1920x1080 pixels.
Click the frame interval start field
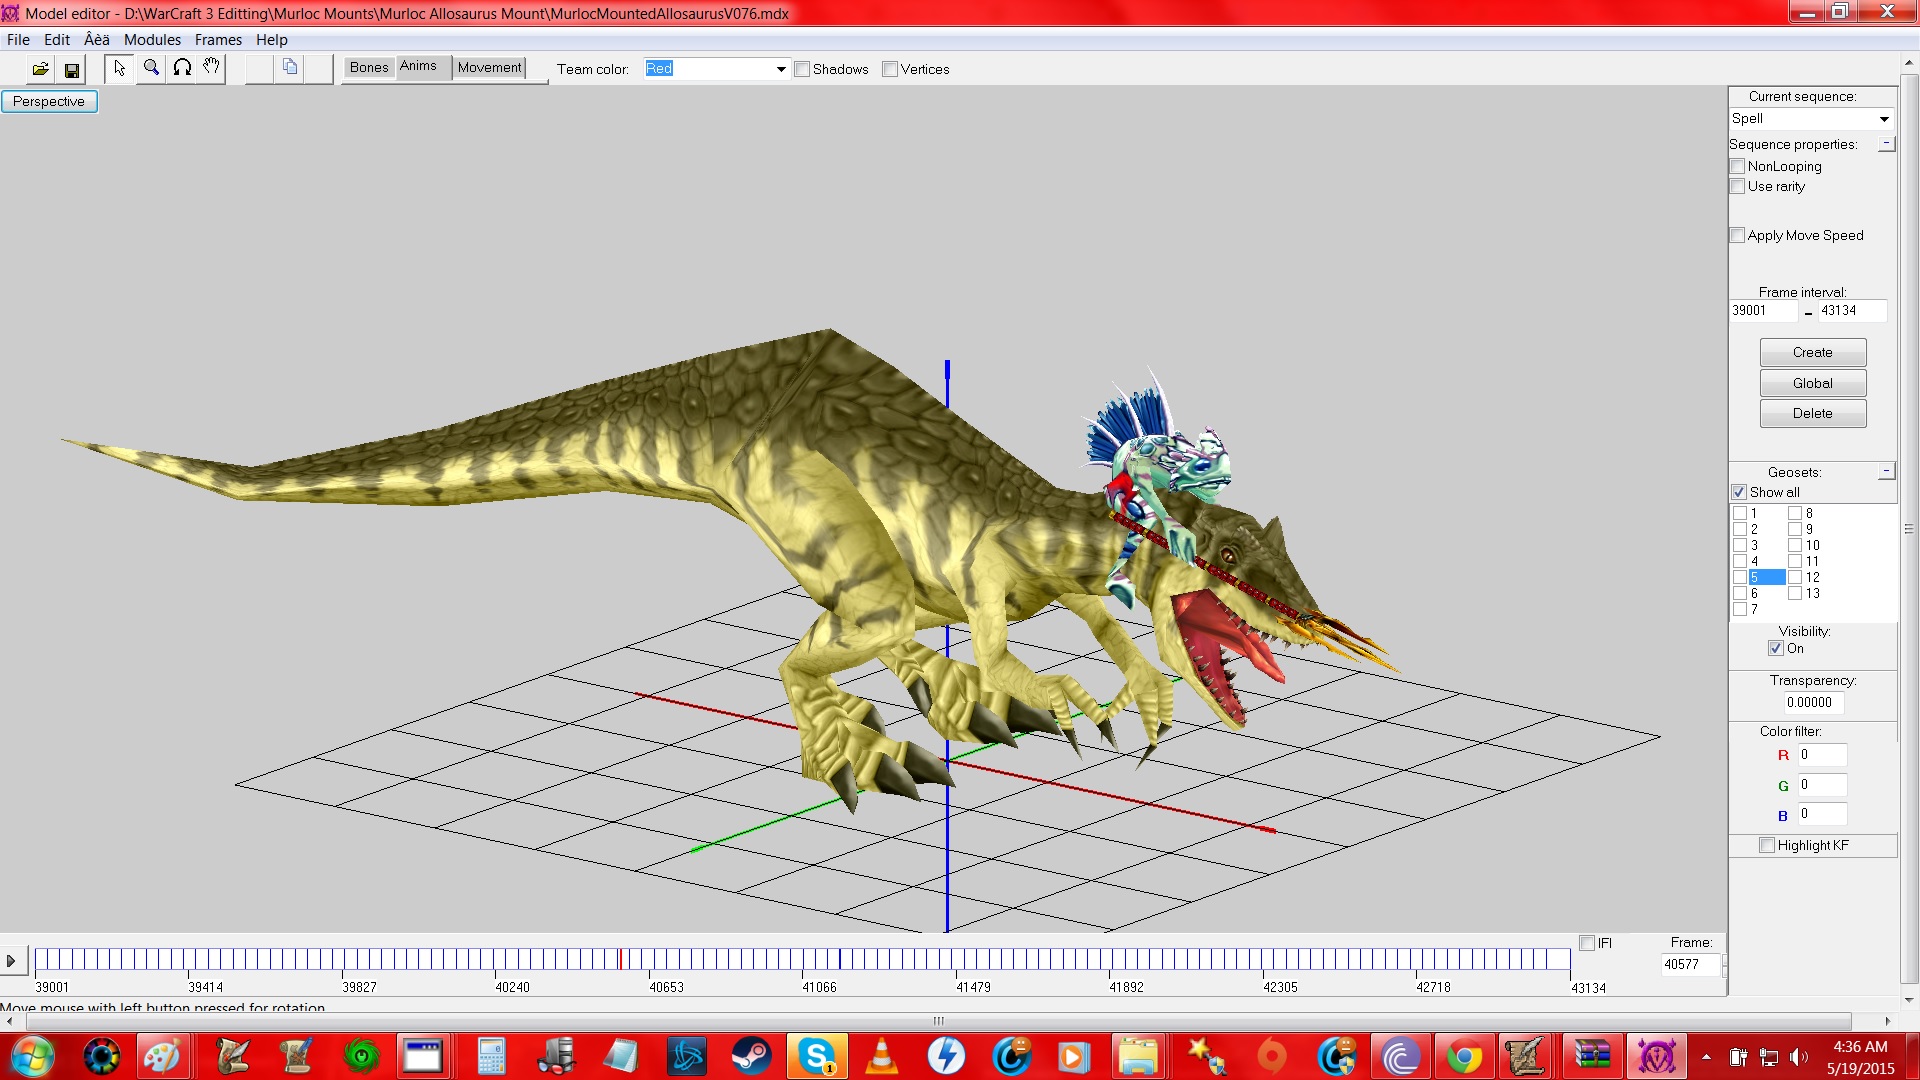coord(1763,311)
